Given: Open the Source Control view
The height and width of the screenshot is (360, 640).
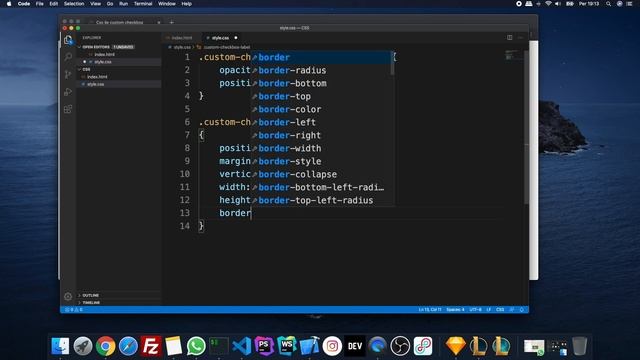Looking at the screenshot, I should point(68,75).
